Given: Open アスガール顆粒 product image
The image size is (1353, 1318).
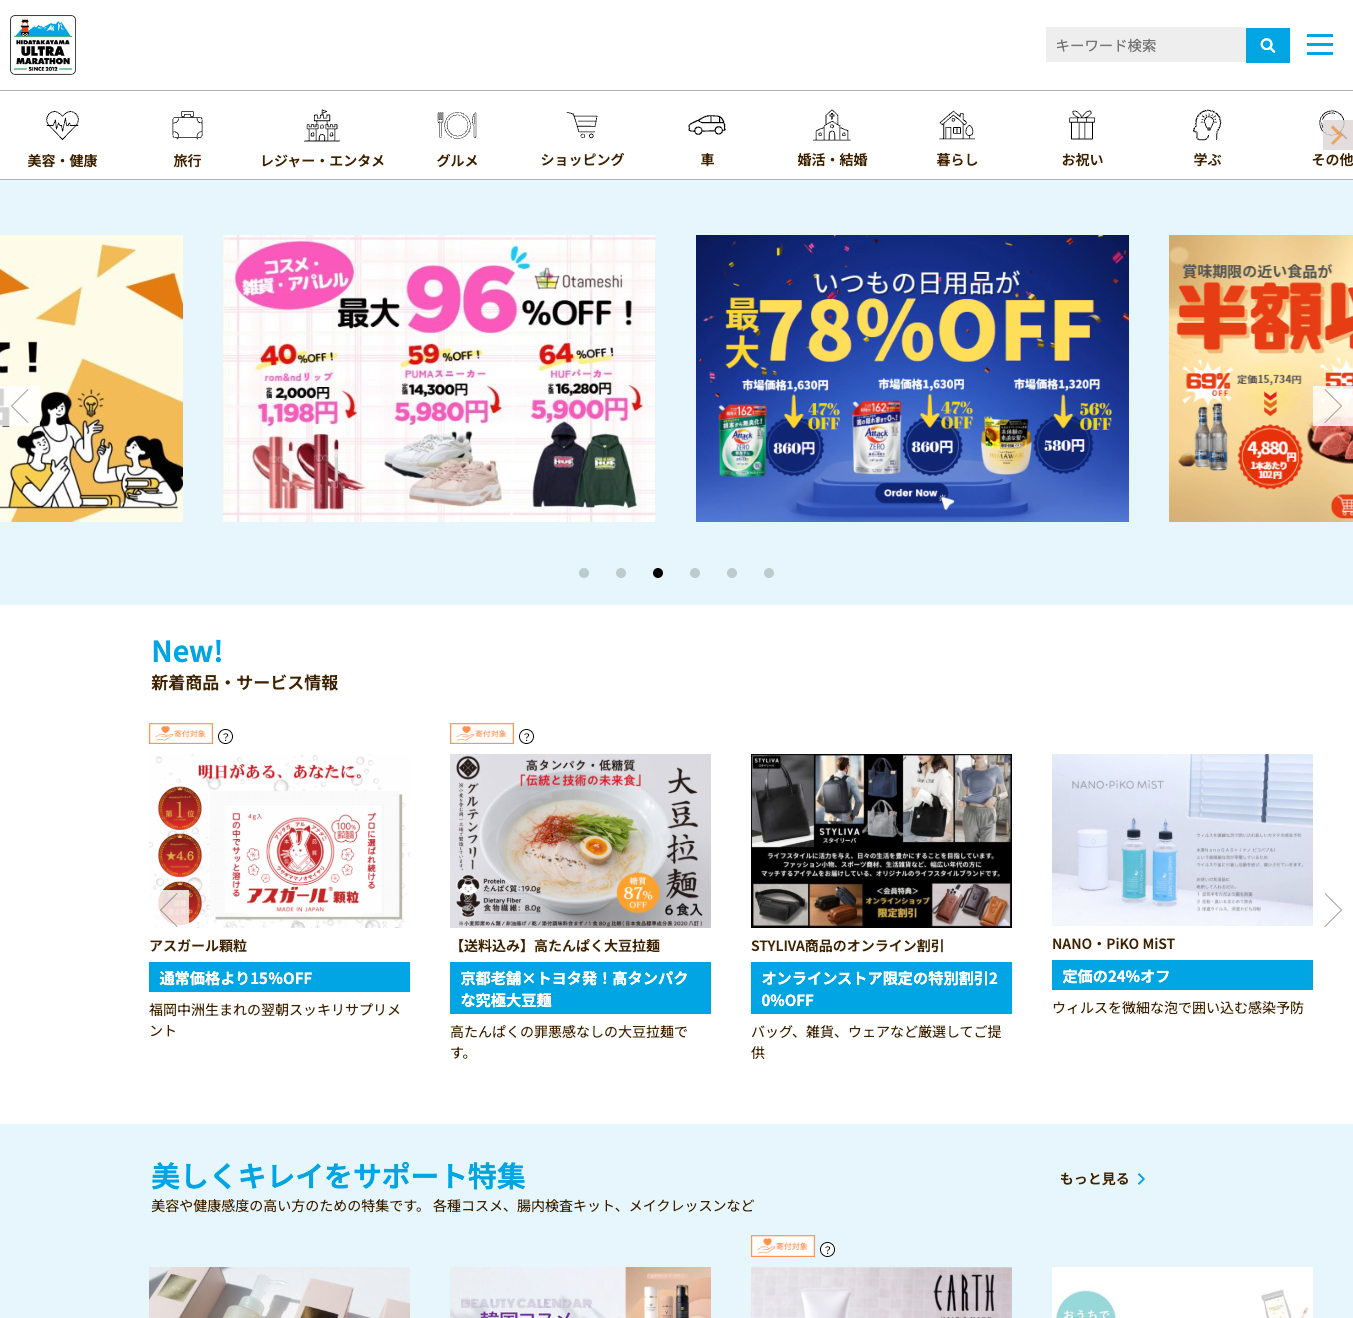Looking at the screenshot, I should [279, 841].
